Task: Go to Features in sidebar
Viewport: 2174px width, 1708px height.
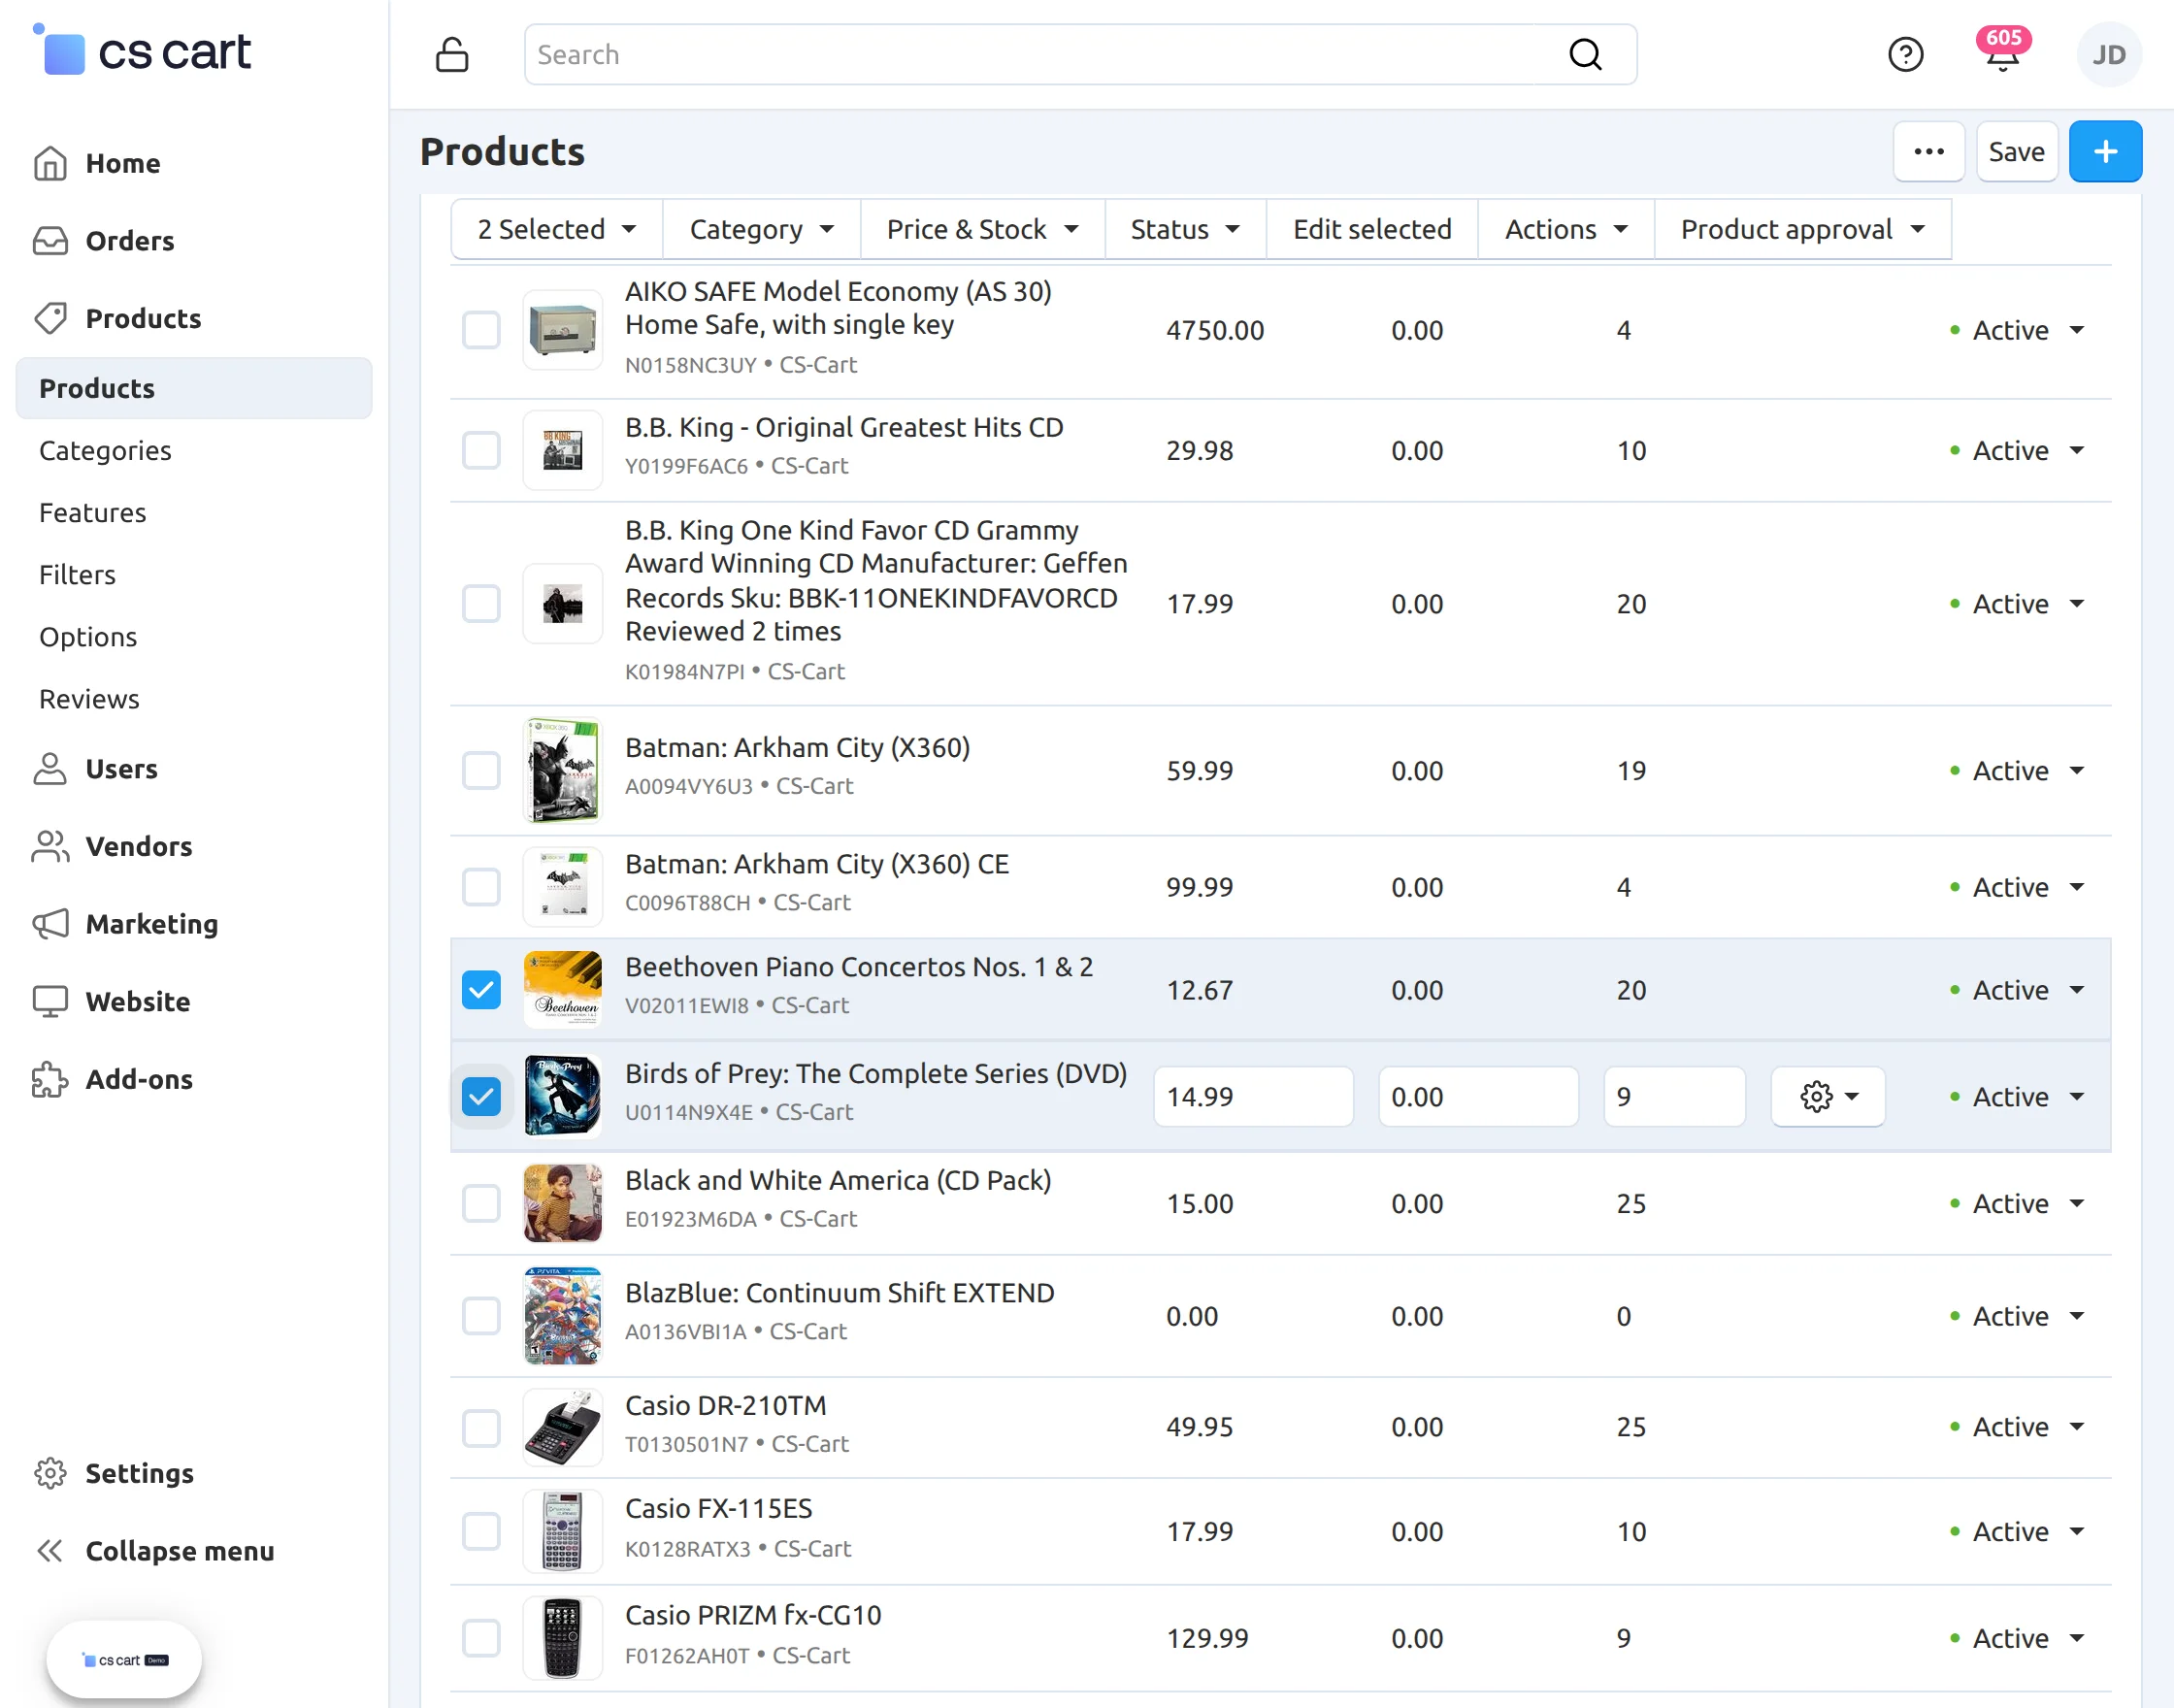Action: click(x=92, y=512)
